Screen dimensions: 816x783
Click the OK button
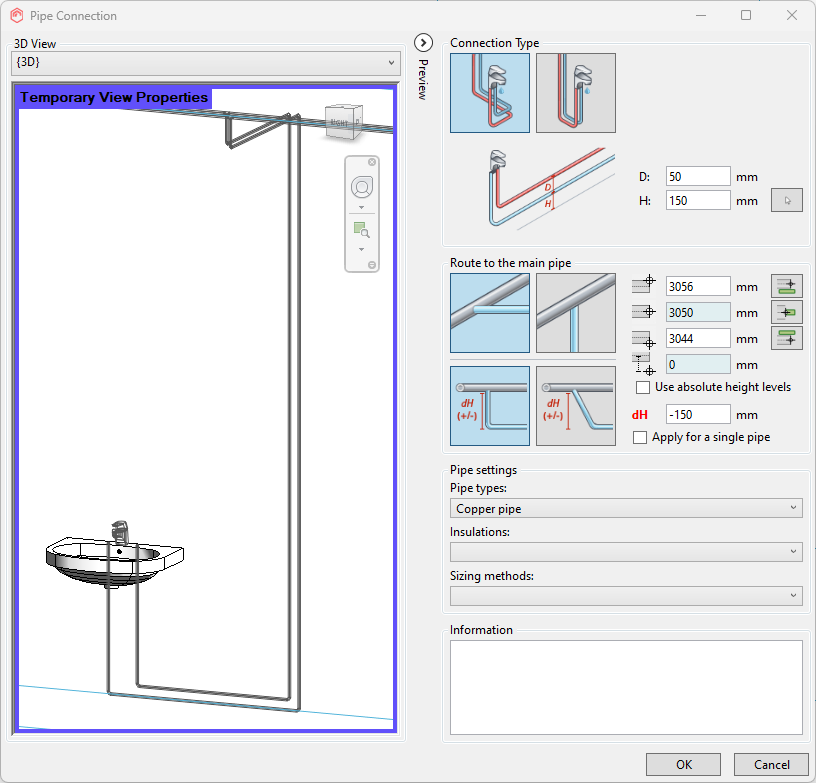tap(683, 764)
